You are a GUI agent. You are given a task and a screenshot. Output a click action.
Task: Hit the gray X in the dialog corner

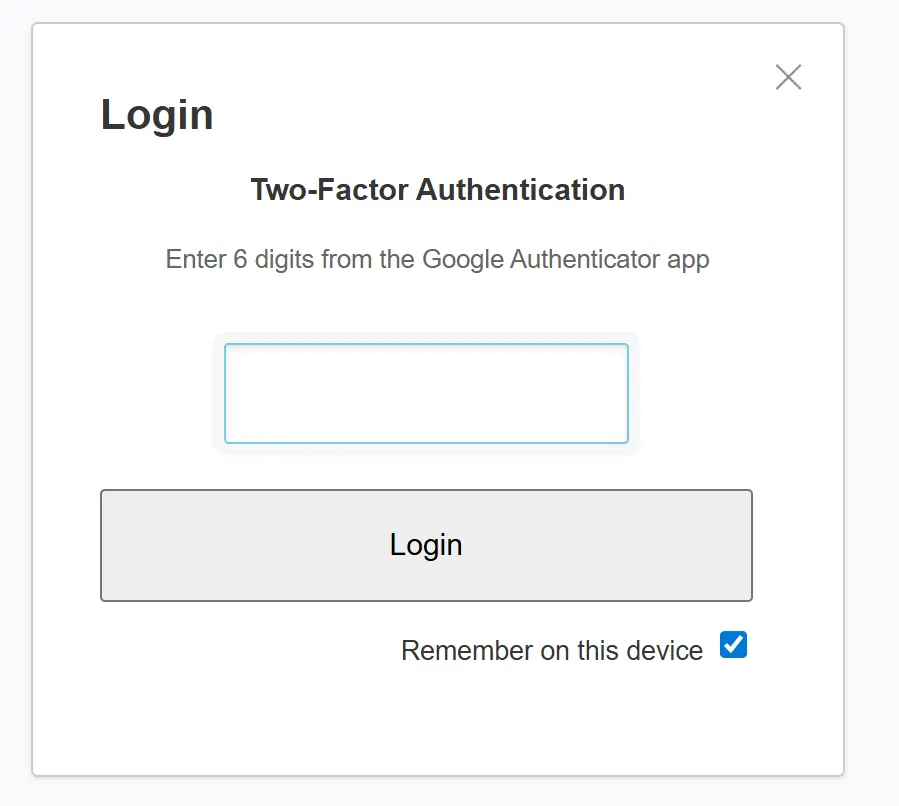[x=788, y=77]
